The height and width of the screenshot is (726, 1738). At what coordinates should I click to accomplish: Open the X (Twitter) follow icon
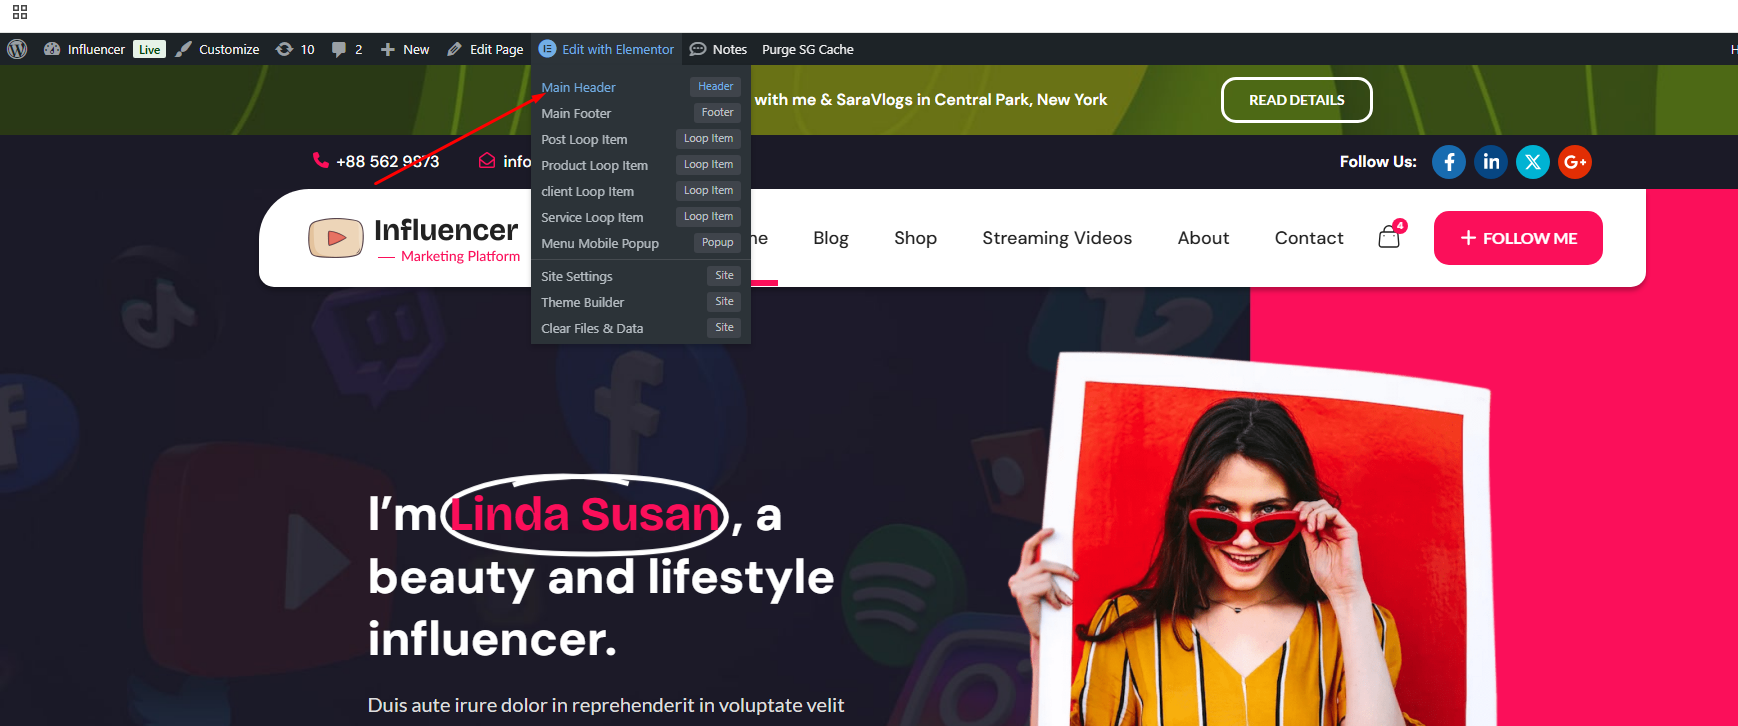tap(1532, 162)
